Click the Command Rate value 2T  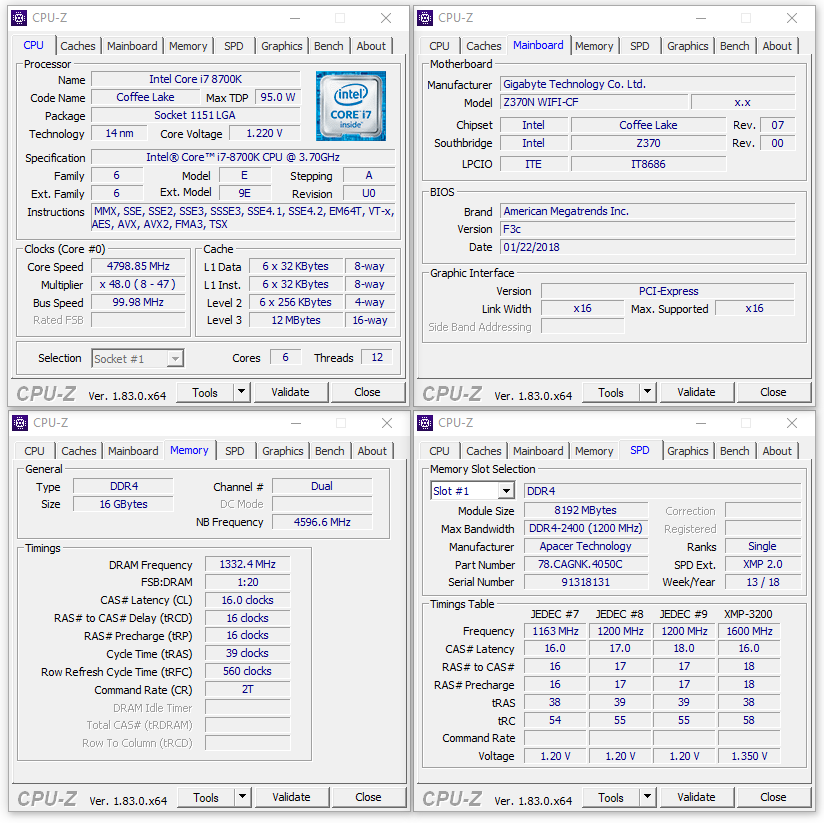248,690
